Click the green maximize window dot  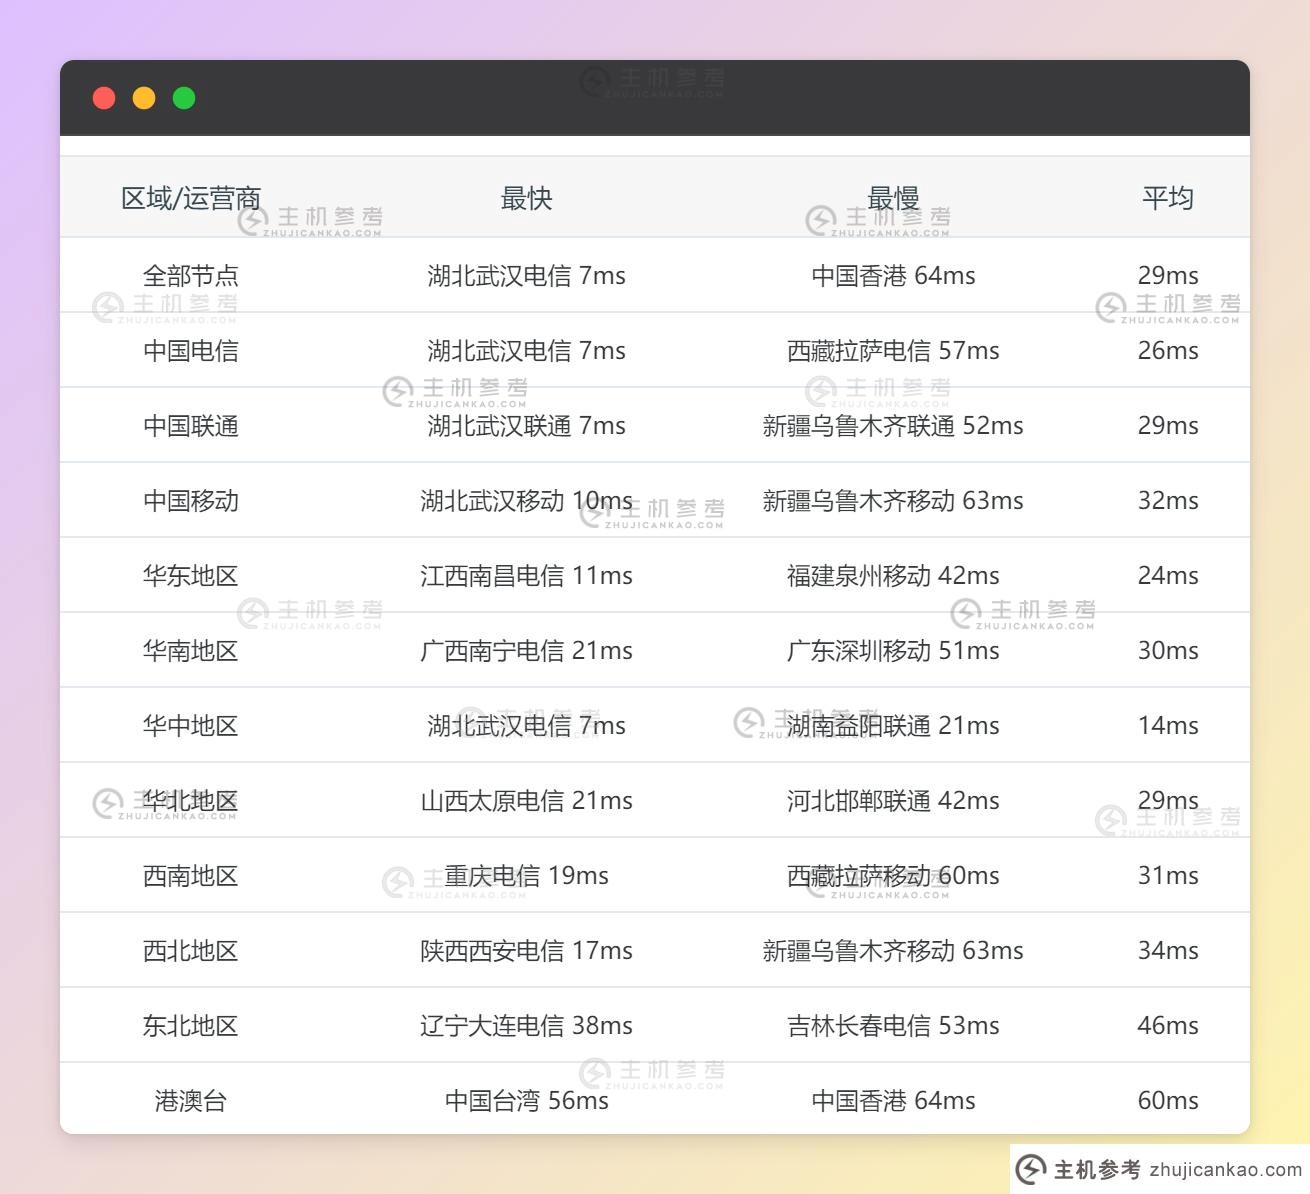tap(184, 98)
